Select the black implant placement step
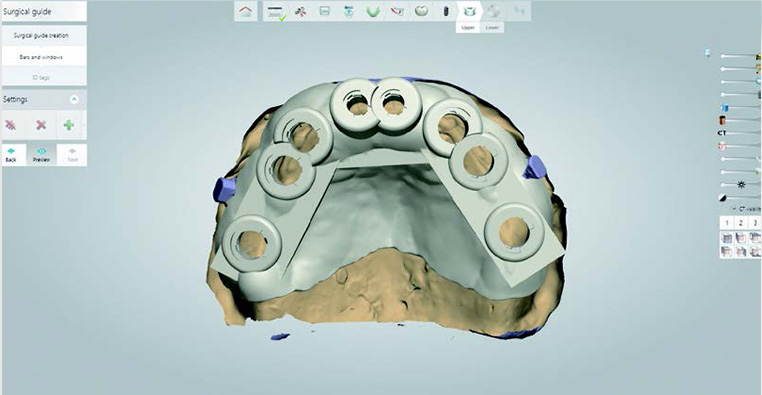This screenshot has width=762, height=395. tap(446, 12)
